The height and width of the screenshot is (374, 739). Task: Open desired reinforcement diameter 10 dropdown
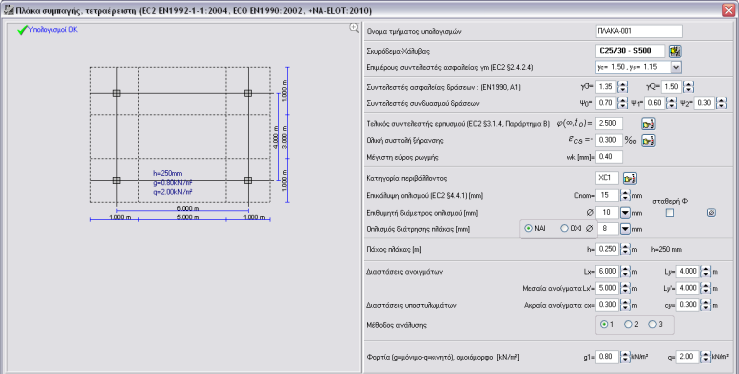(625, 213)
